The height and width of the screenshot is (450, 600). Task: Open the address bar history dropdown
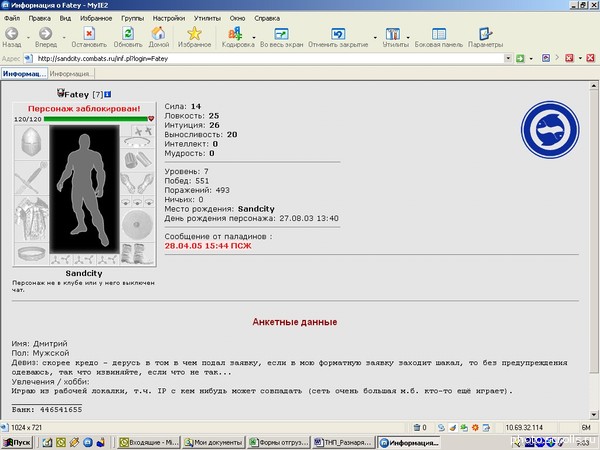pos(508,58)
